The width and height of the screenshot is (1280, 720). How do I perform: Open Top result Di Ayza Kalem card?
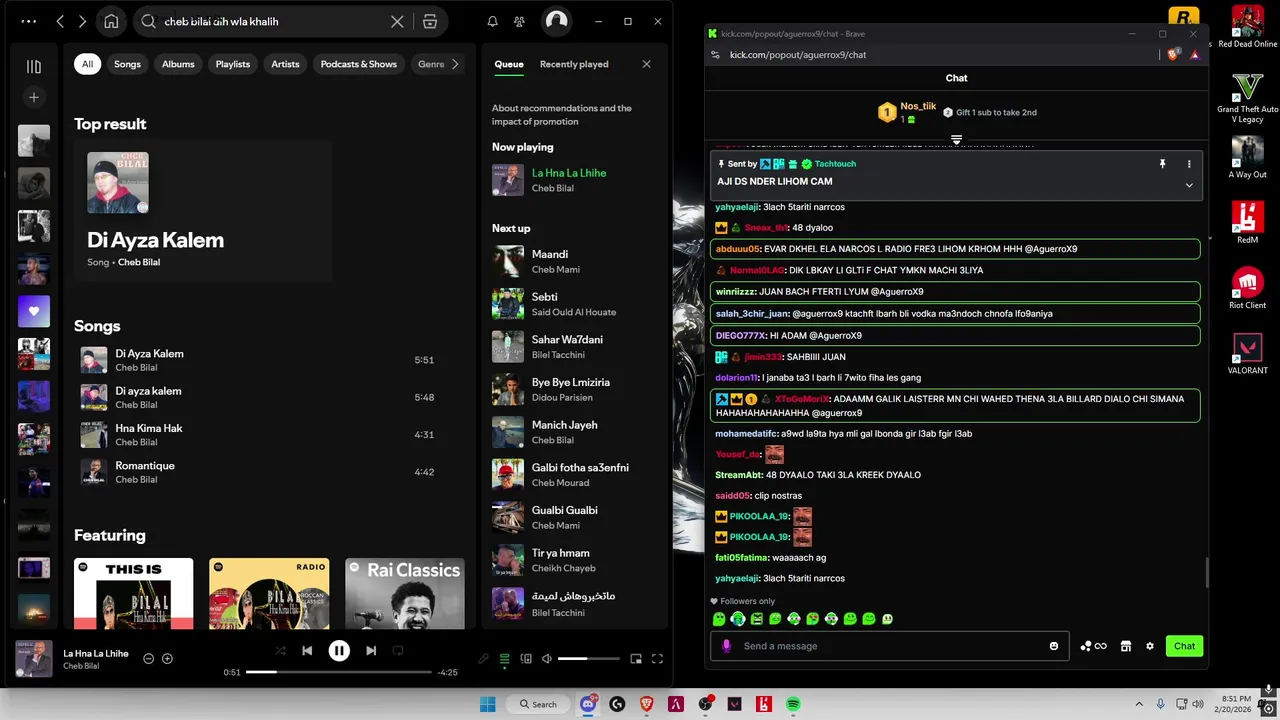(203, 212)
